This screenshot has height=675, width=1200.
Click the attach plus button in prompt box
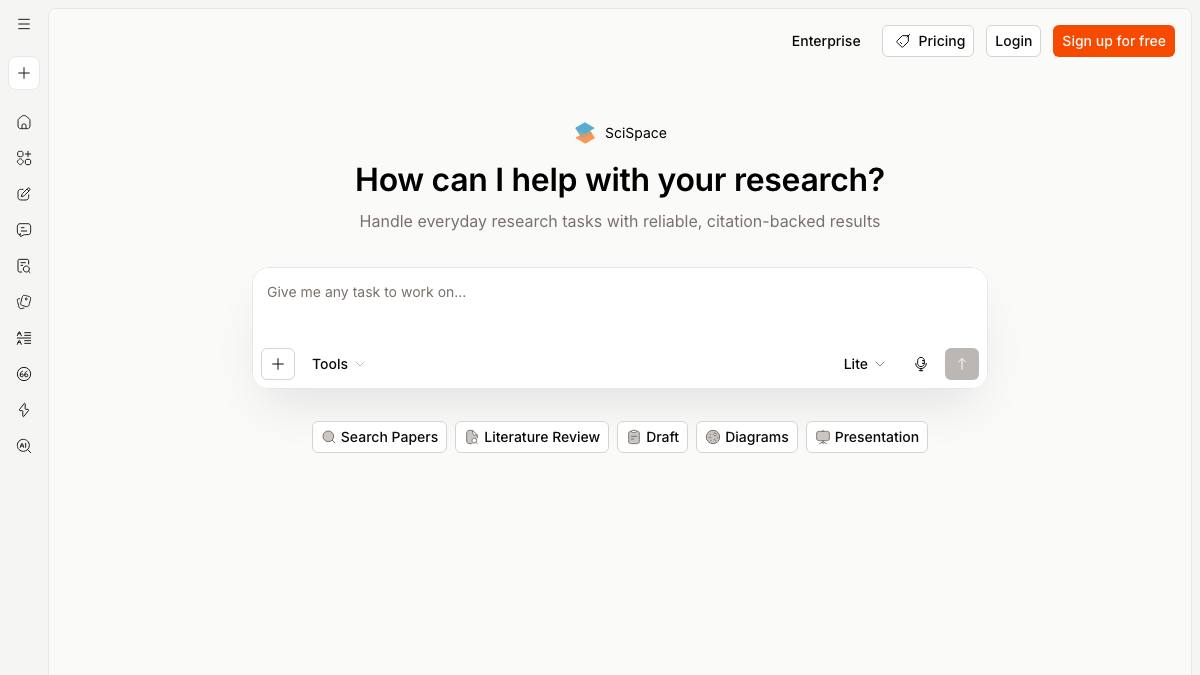click(x=278, y=364)
